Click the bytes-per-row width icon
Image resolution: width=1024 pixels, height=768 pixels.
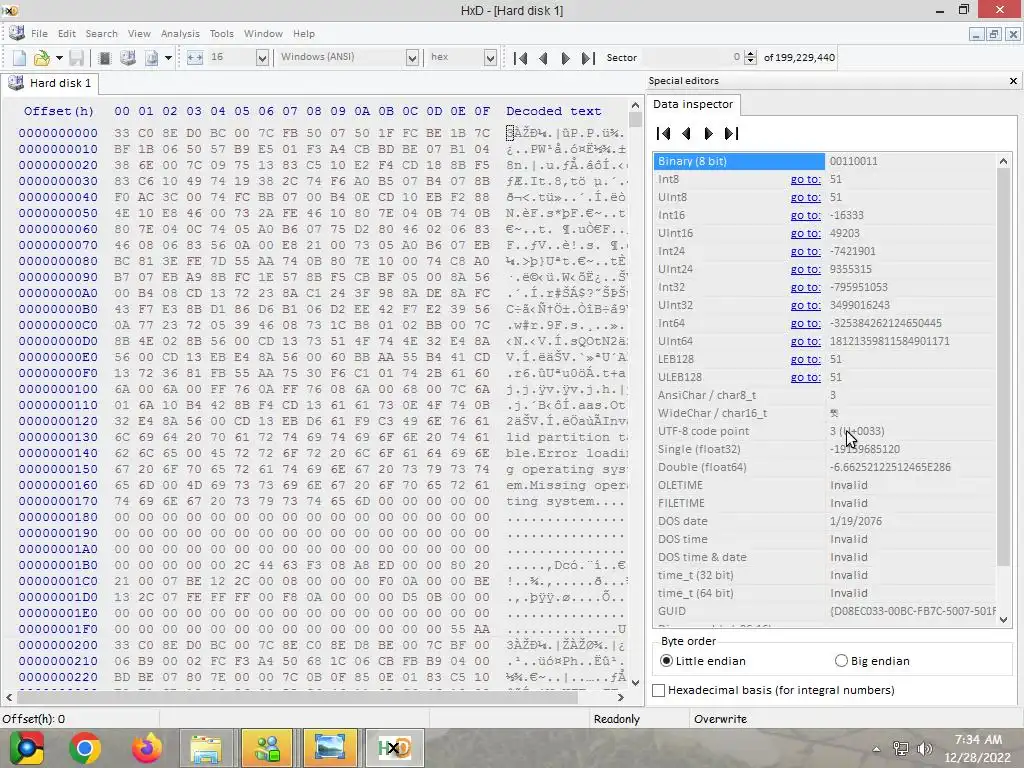pyautogui.click(x=195, y=57)
